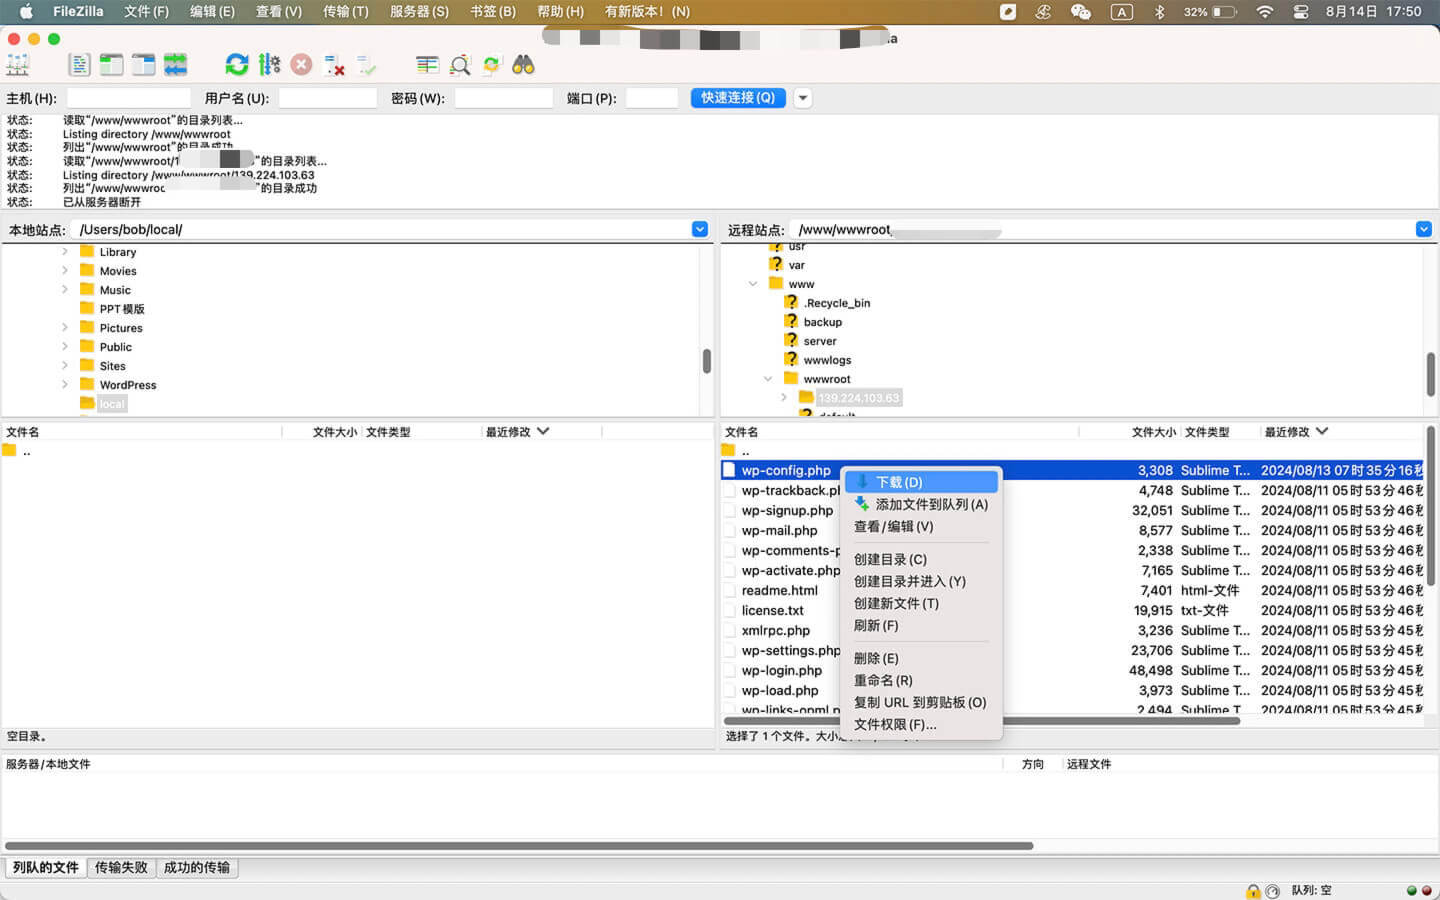Switch to 传输失败 tab
This screenshot has height=900, width=1440.
tap(121, 867)
